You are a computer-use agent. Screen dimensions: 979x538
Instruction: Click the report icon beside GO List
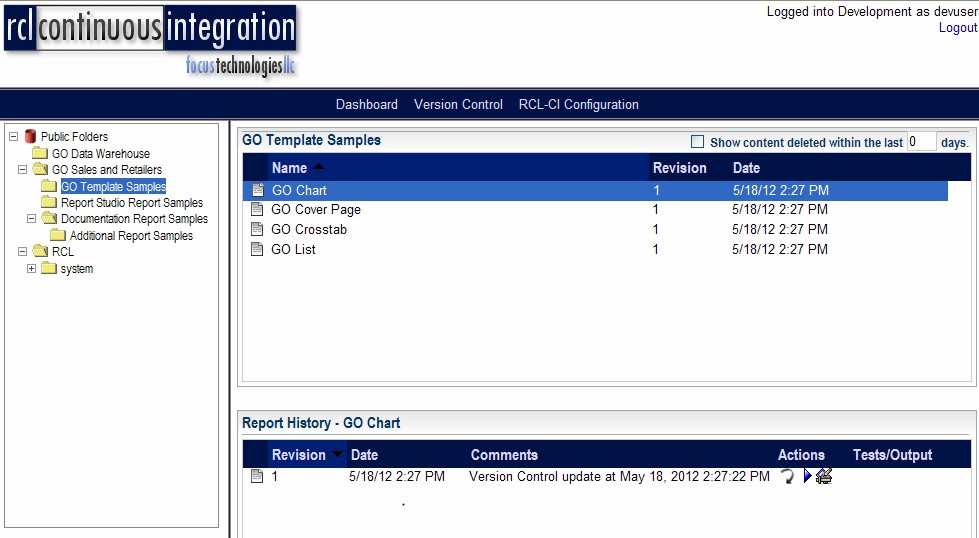click(257, 249)
